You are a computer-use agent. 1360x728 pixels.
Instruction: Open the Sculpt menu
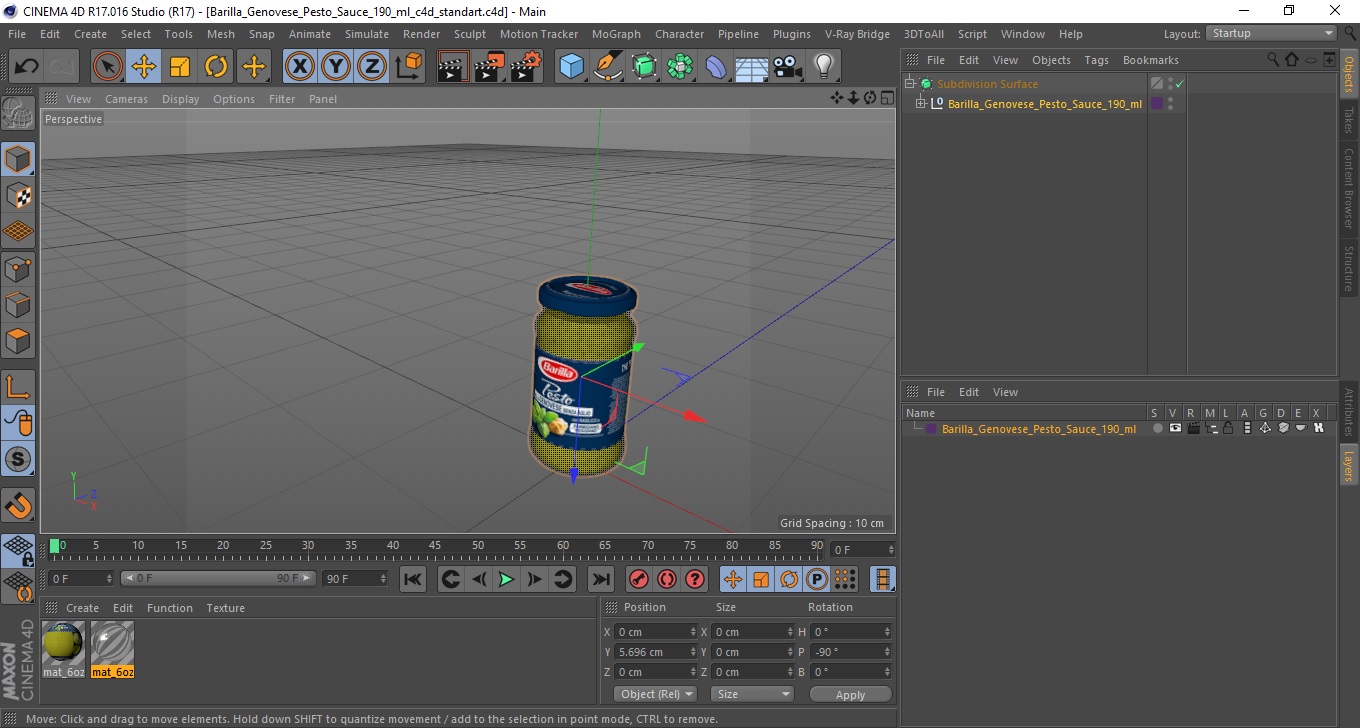[469, 34]
